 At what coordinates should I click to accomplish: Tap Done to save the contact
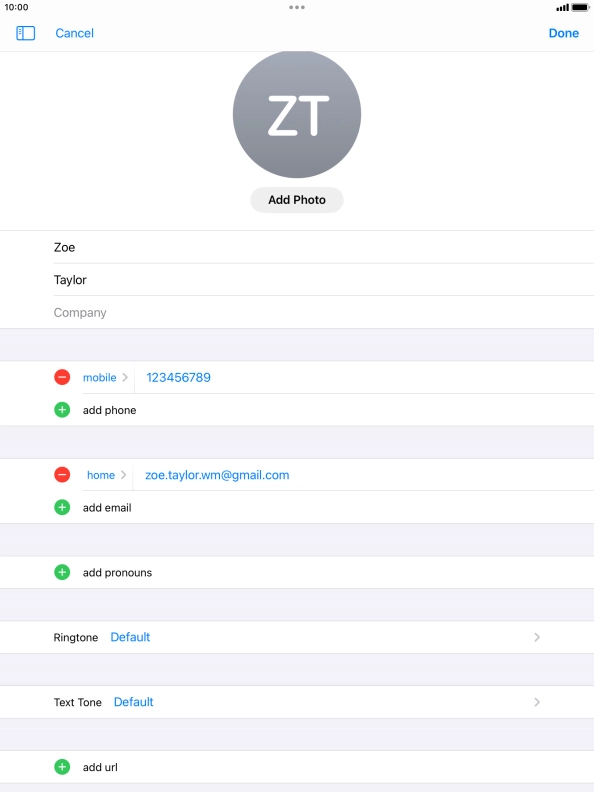tap(564, 33)
